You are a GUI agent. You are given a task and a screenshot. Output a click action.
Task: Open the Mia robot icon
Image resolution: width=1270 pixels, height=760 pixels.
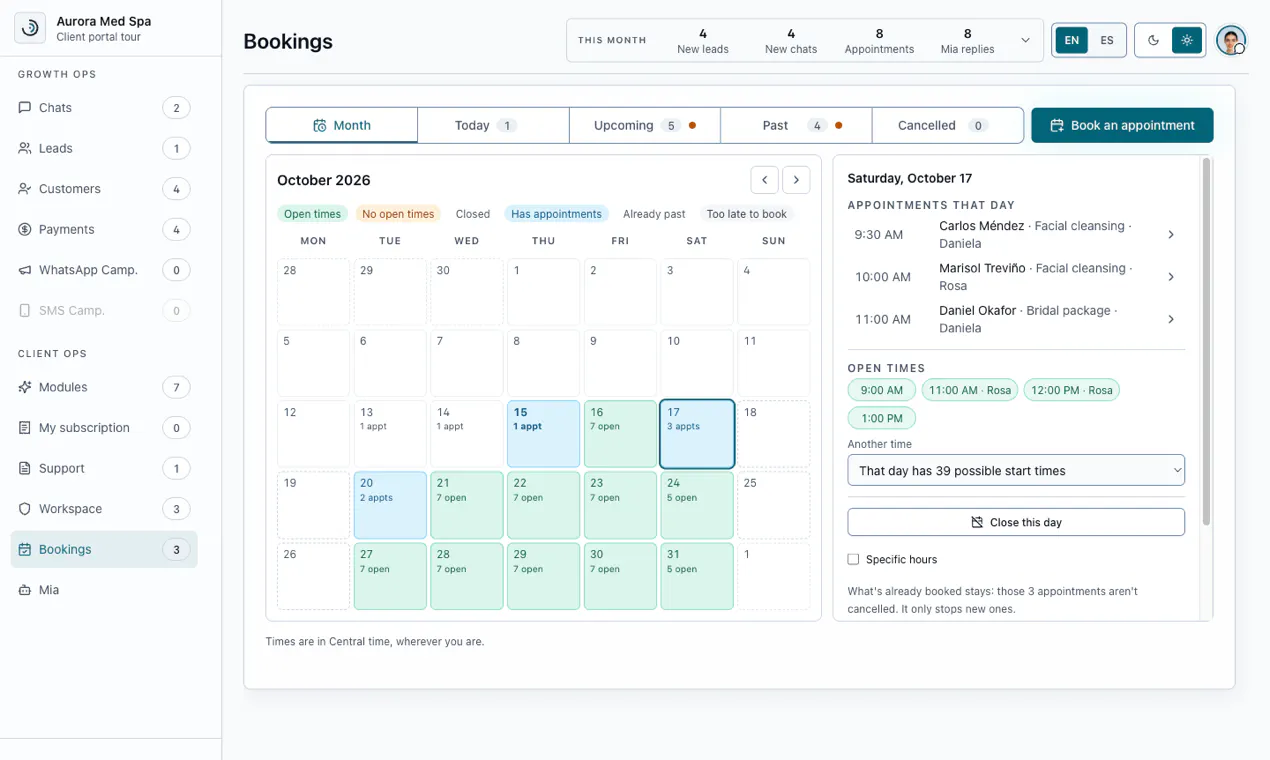tap(25, 590)
